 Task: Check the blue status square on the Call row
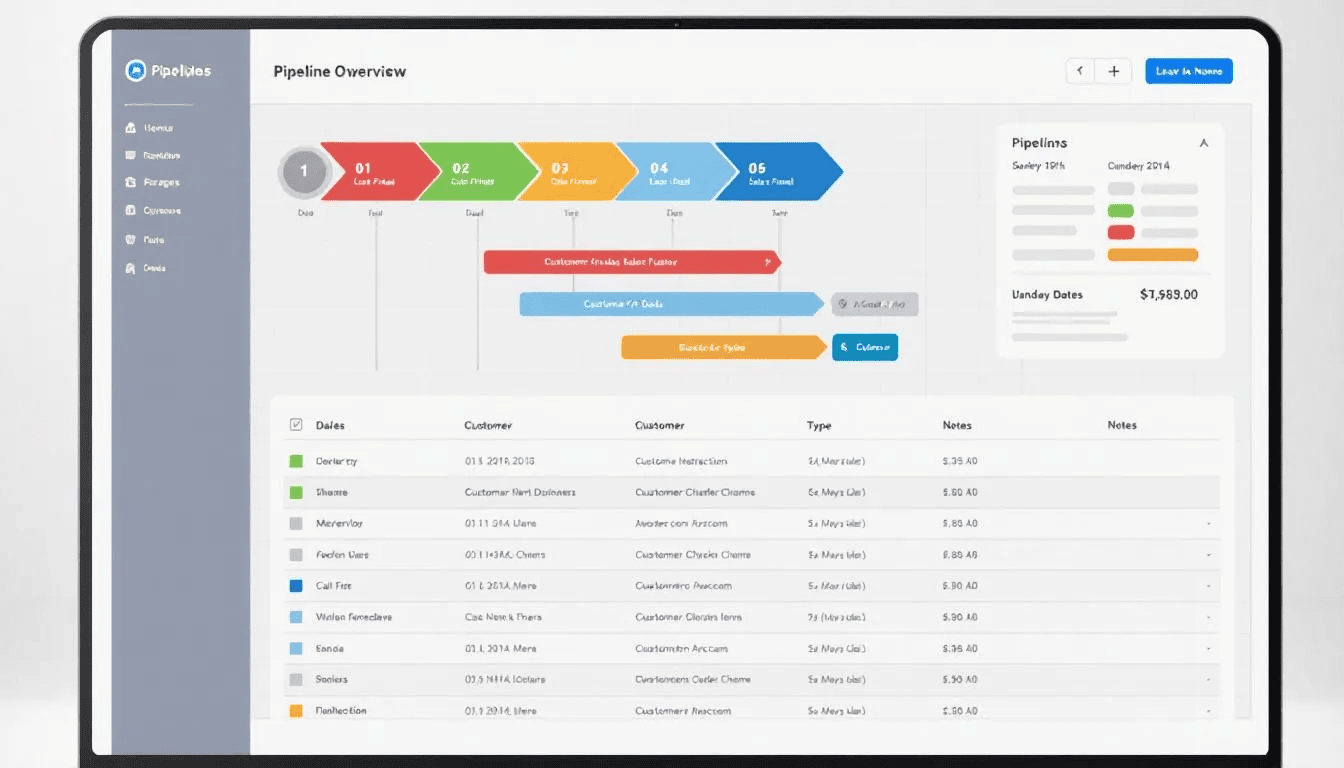click(x=296, y=585)
